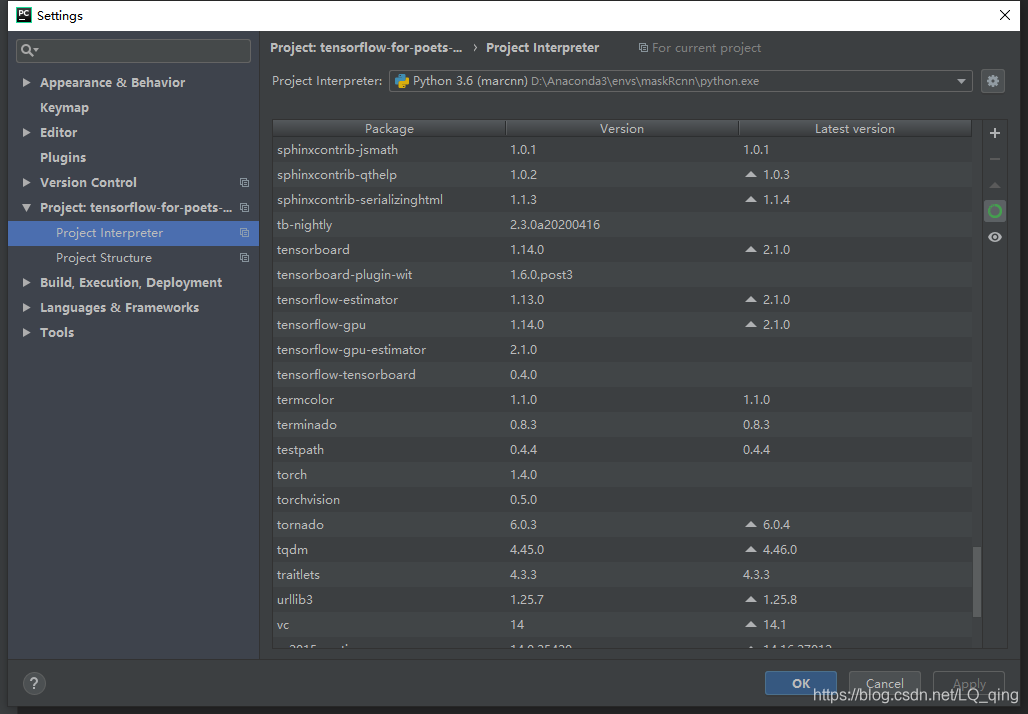The image size is (1028, 714).
Task: Select the tensorboard package row
Action: click(x=622, y=250)
